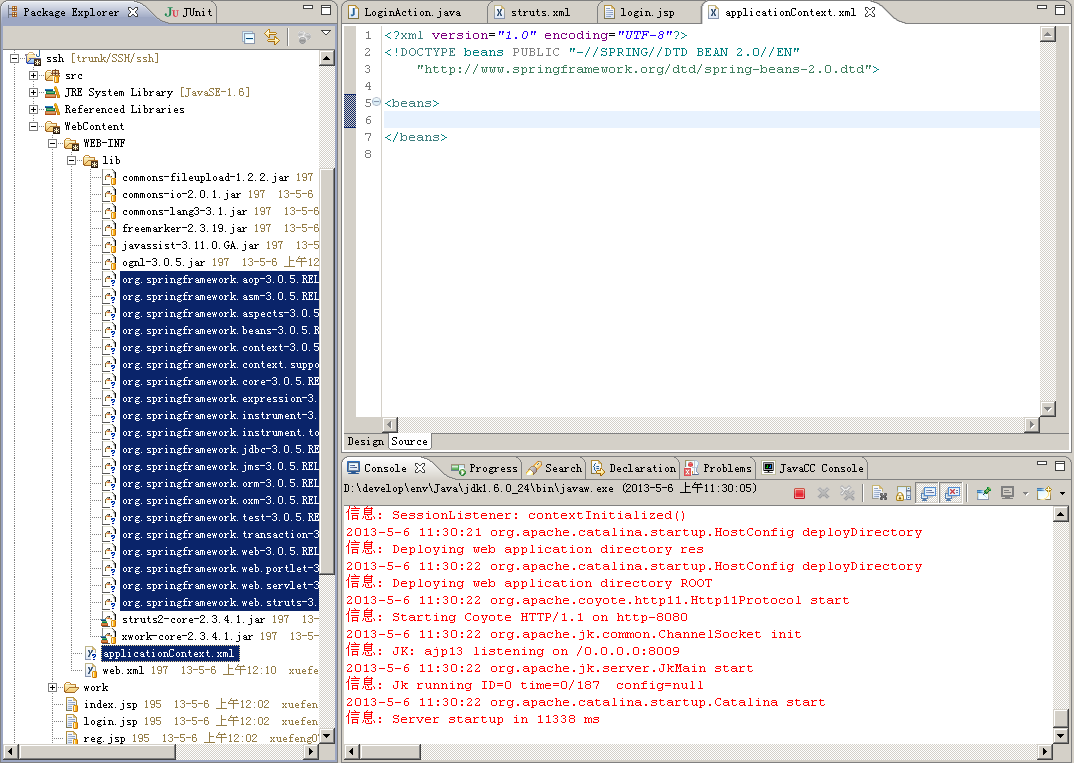Collapse the WEB-INF folder

(x=52, y=144)
